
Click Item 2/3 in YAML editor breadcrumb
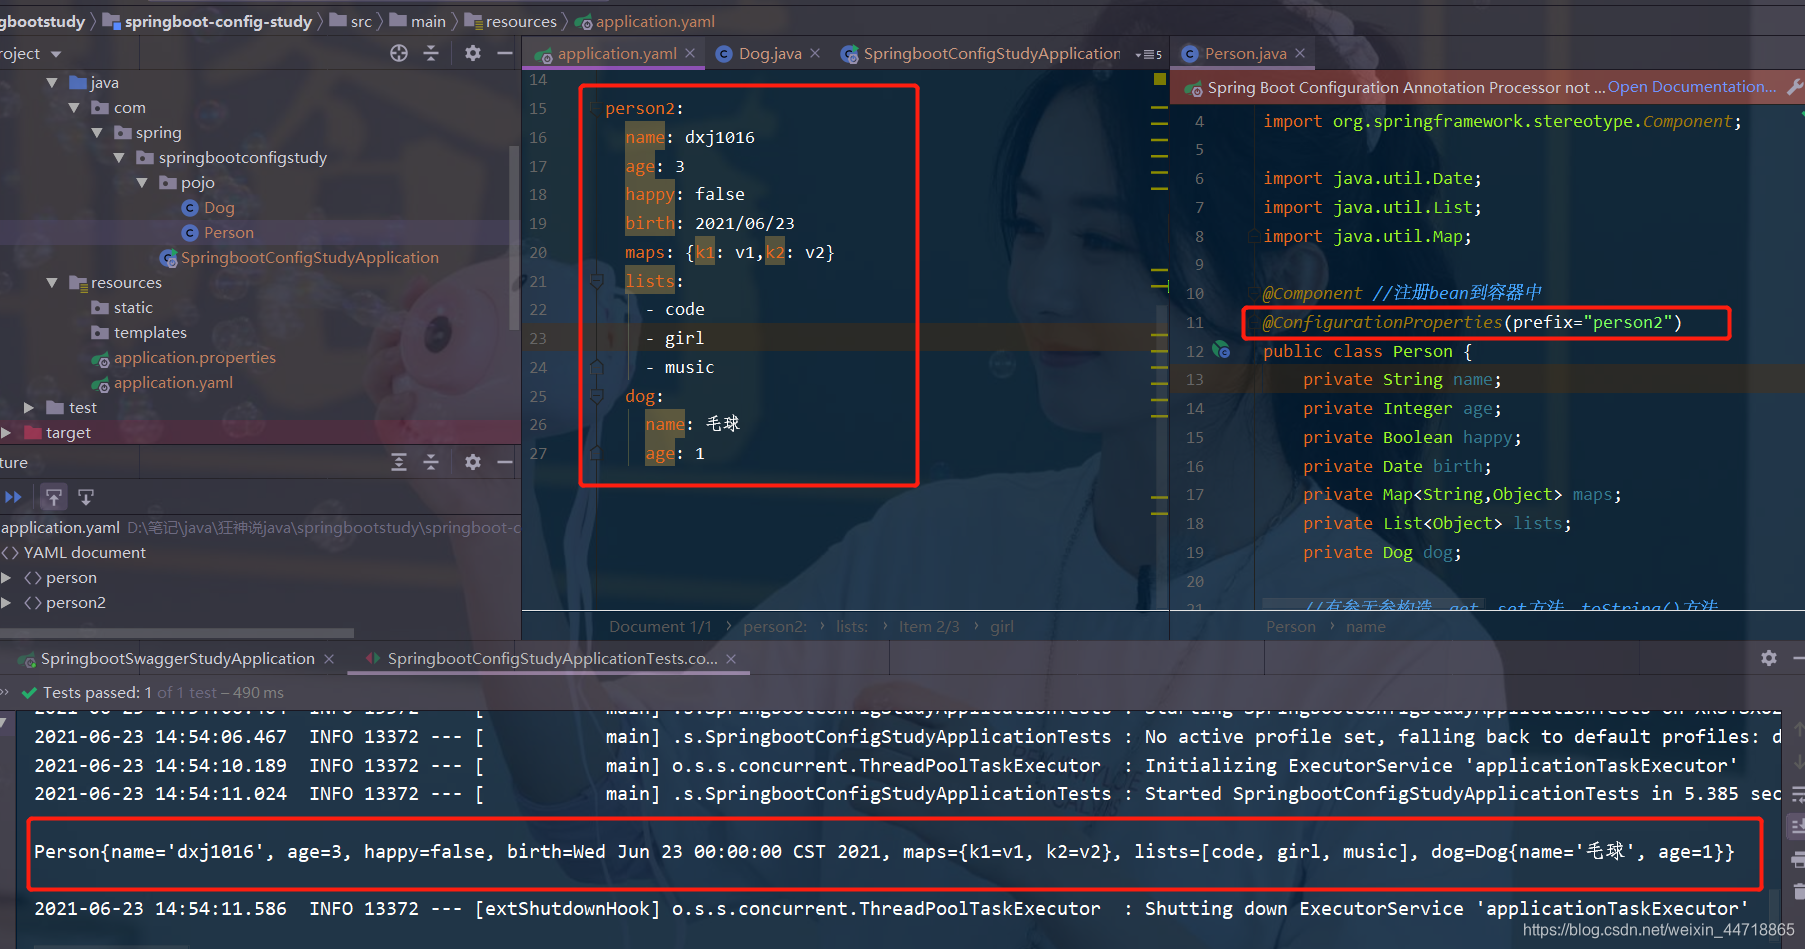929,627
